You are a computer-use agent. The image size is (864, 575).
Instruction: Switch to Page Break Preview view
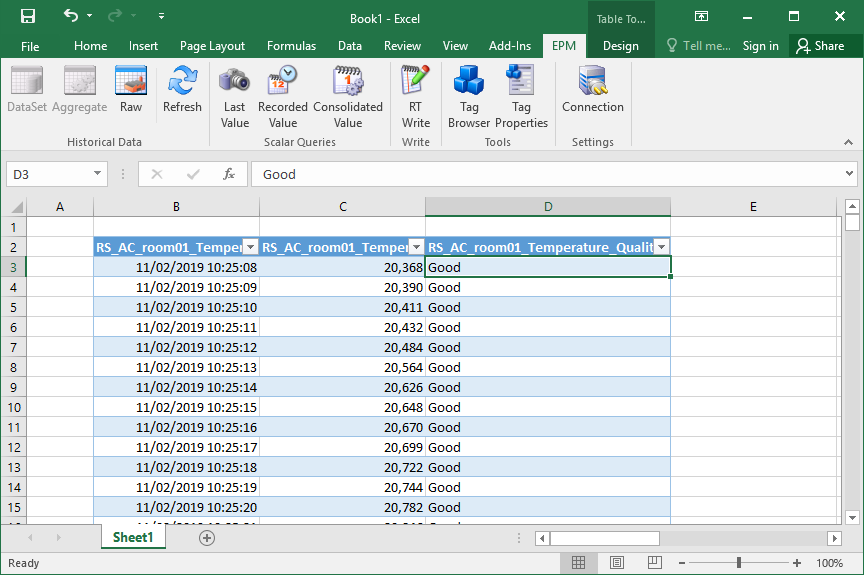click(x=654, y=563)
